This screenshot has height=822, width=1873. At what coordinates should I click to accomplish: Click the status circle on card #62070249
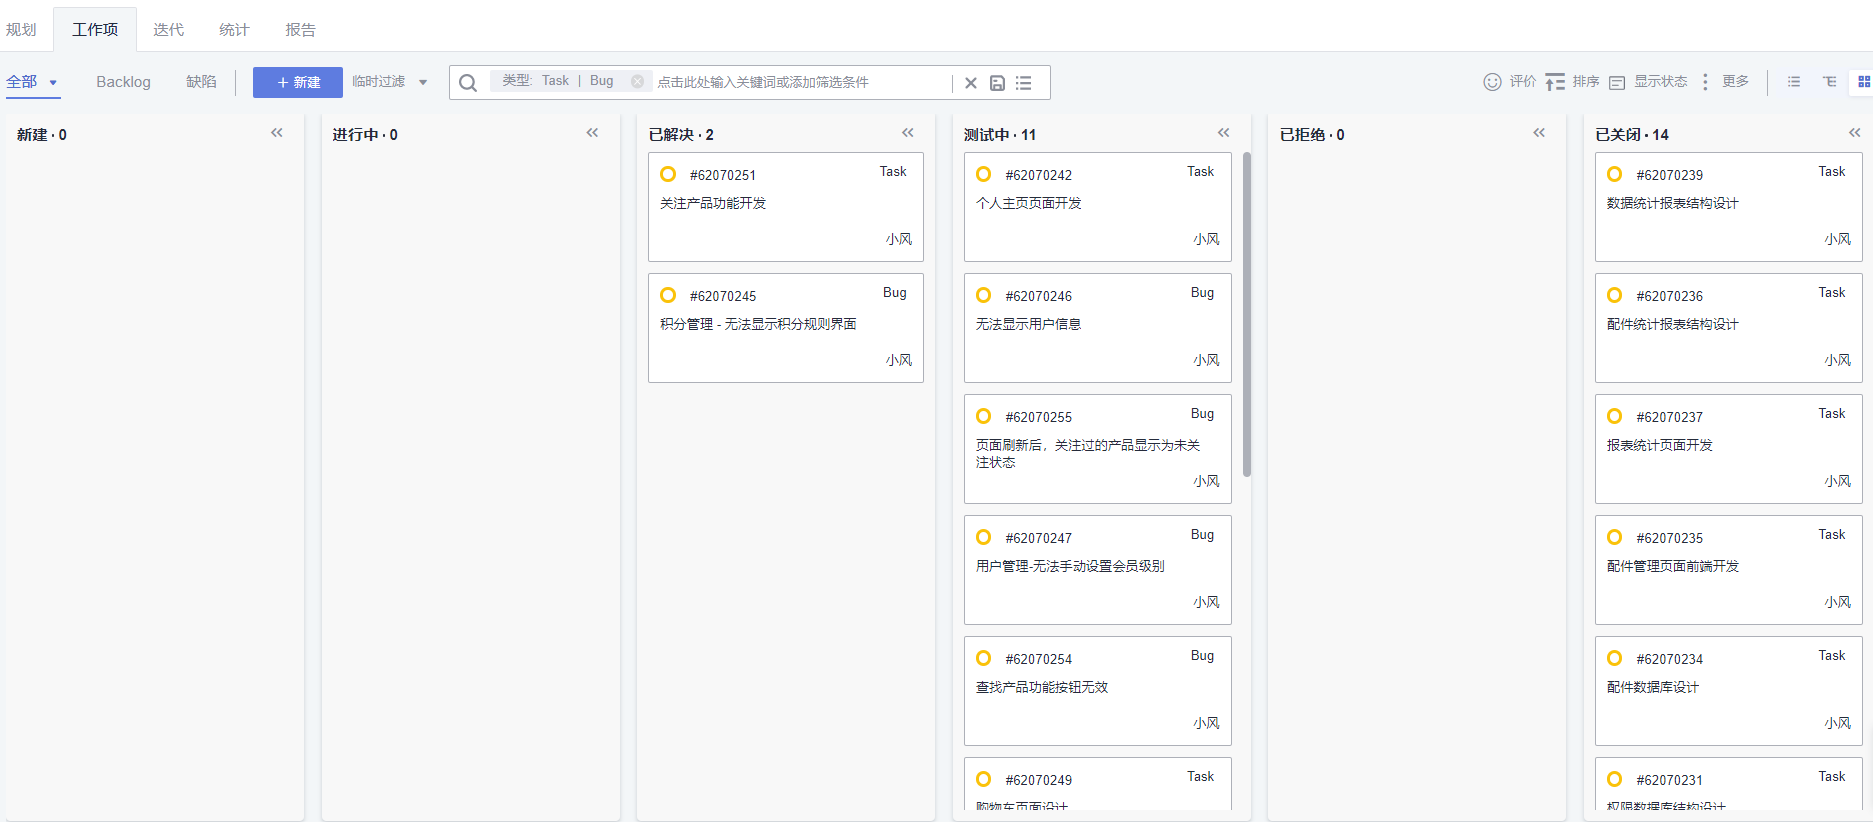984,779
